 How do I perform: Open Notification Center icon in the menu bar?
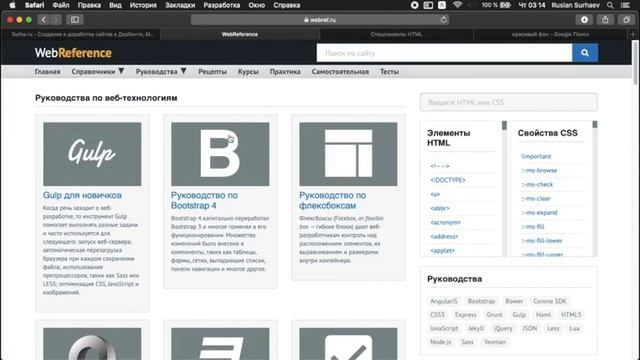point(625,5)
